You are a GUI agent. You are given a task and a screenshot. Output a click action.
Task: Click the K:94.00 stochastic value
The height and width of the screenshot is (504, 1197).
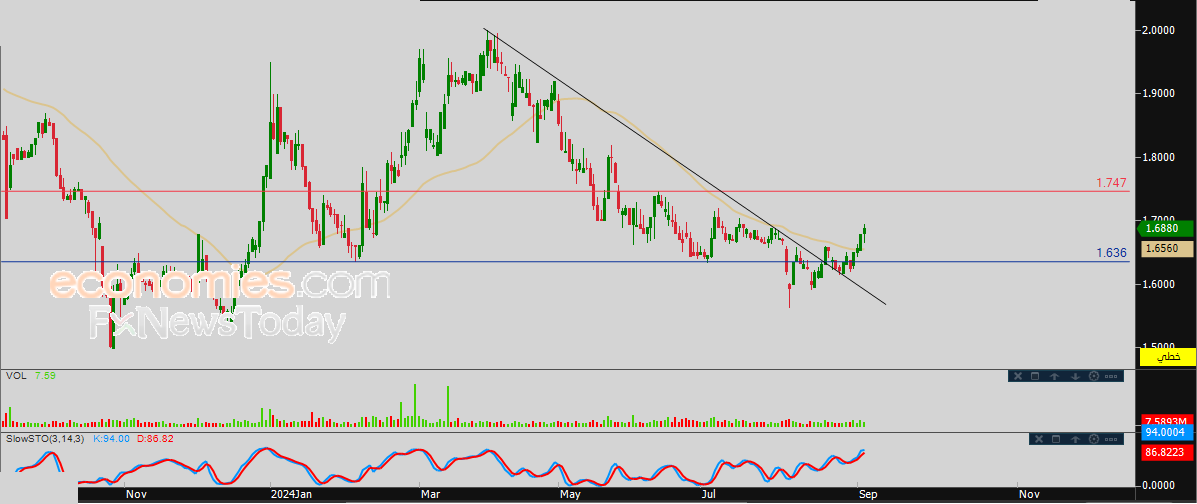point(111,439)
